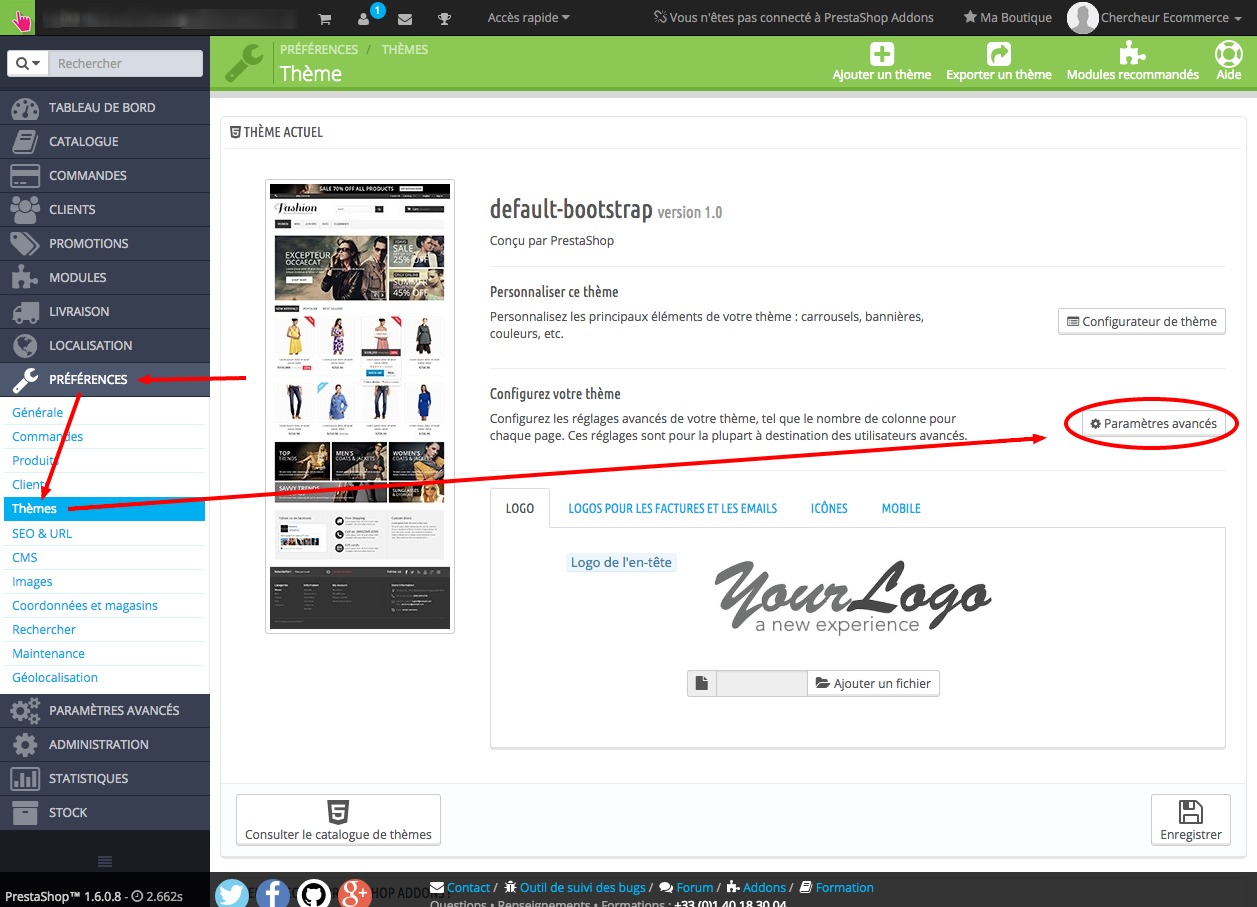Open customer notifications person icon

tap(365, 19)
